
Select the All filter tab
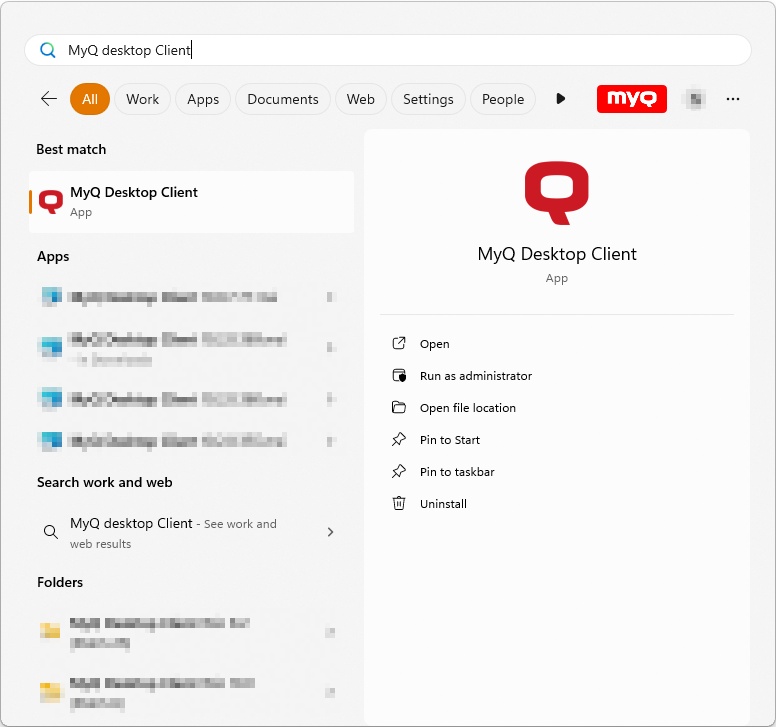(90, 99)
